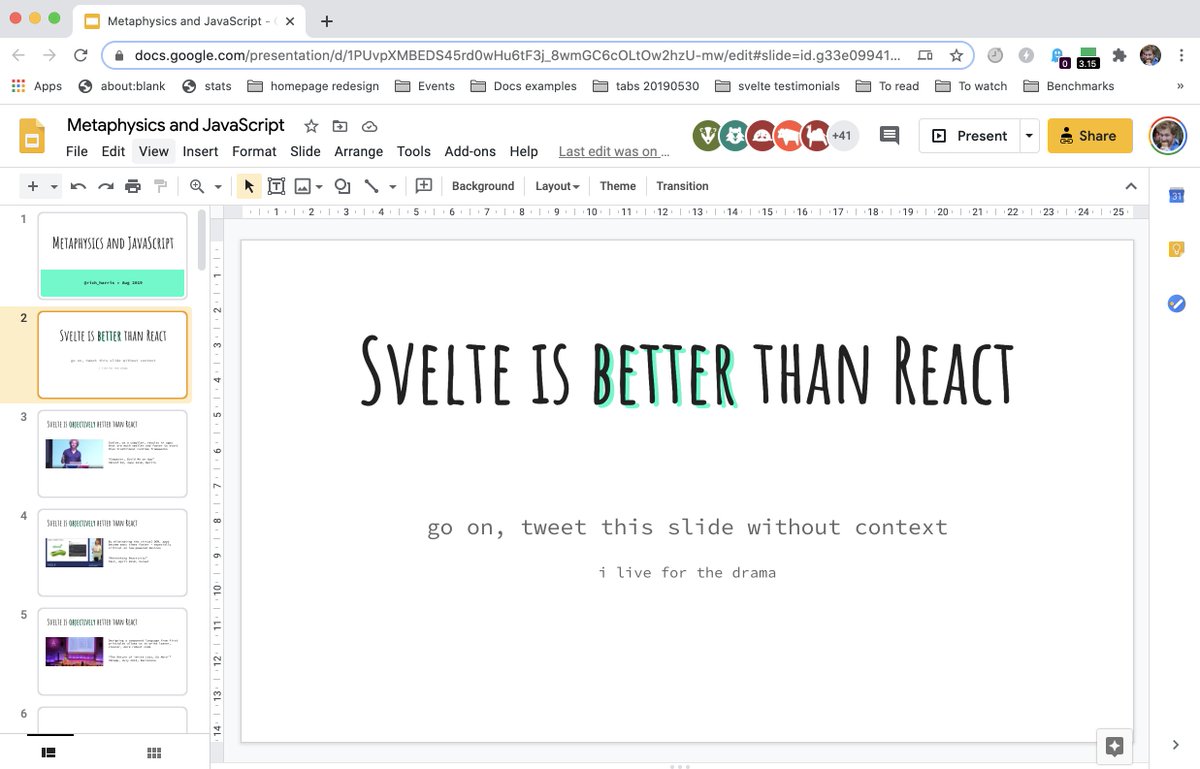Select the Text box tool
The height and width of the screenshot is (769, 1200).
[x=276, y=186]
